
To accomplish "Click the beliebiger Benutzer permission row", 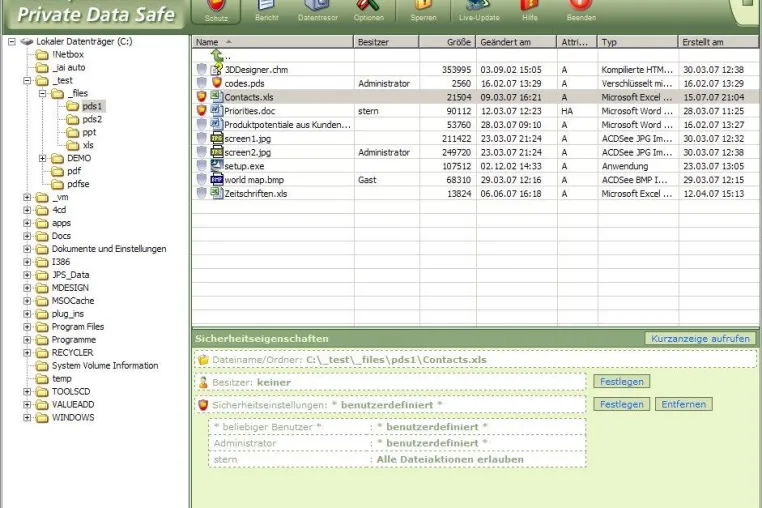I will (x=397, y=427).
